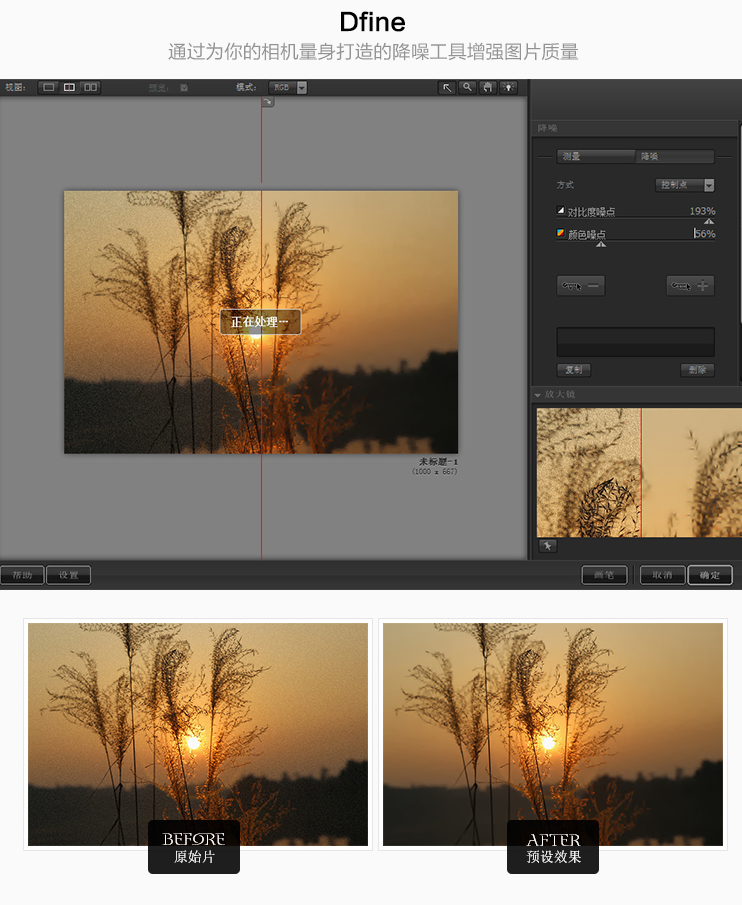Select the arrow pointer tool
Screen dimensions: 742x905
pos(447,87)
